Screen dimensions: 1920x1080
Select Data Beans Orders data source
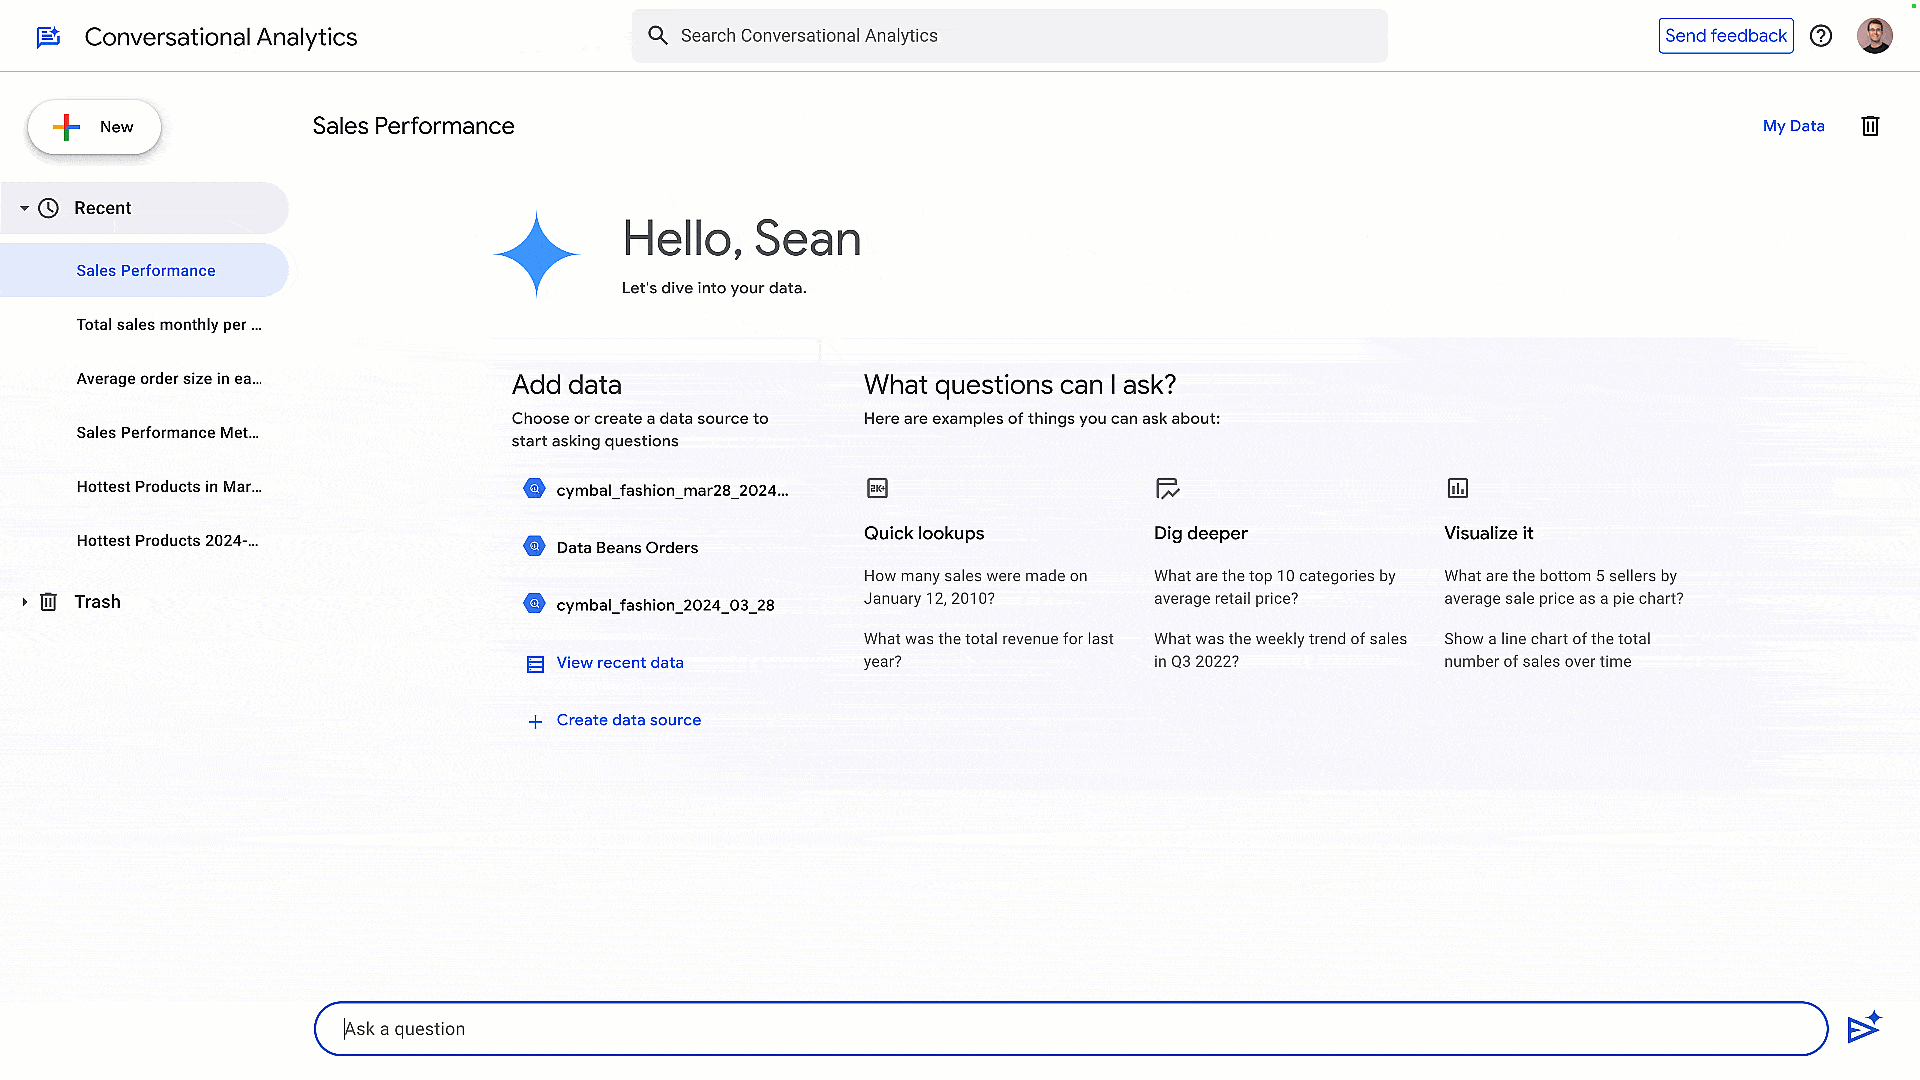[x=626, y=546]
